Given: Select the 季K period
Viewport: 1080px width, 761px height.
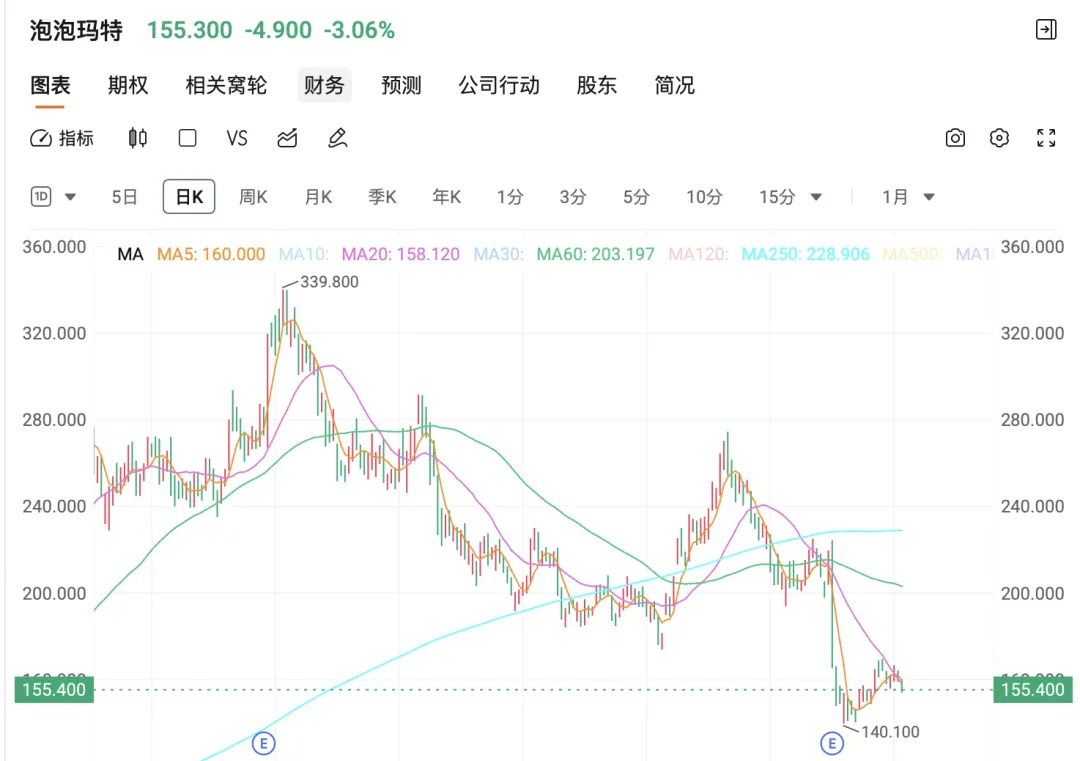Looking at the screenshot, I should coord(382,197).
